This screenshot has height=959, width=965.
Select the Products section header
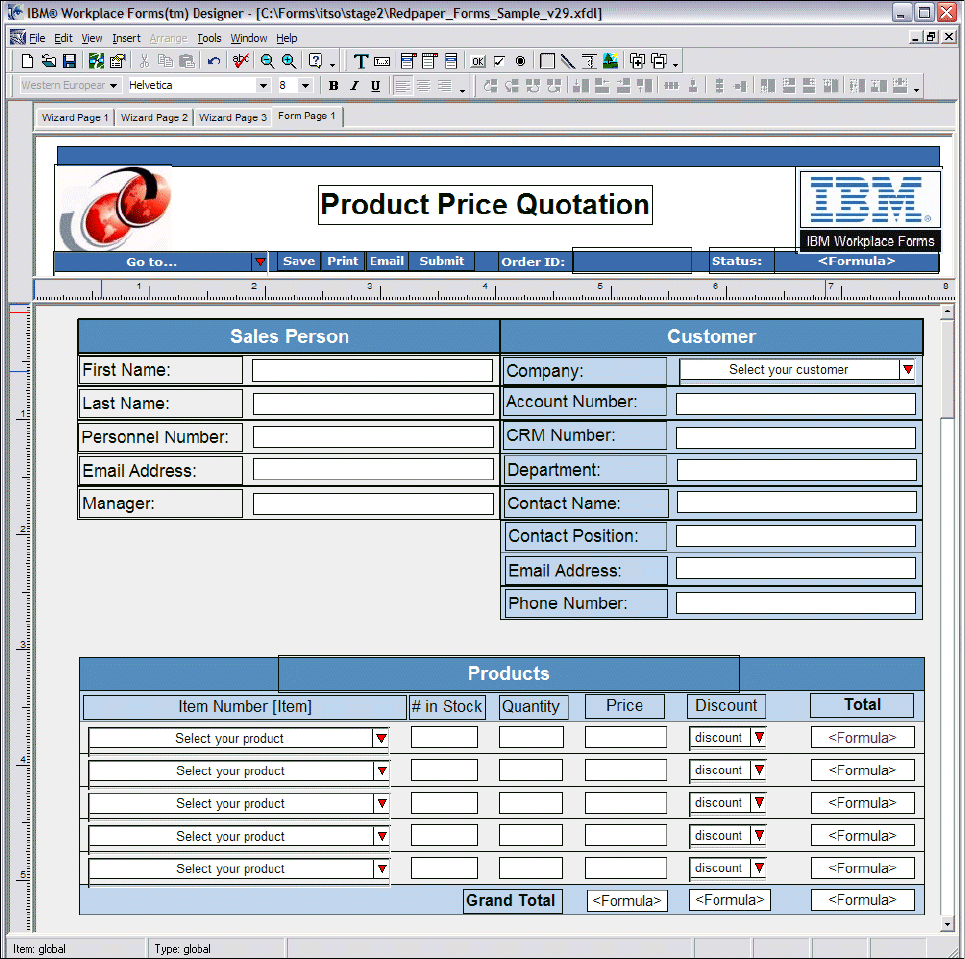[x=508, y=673]
